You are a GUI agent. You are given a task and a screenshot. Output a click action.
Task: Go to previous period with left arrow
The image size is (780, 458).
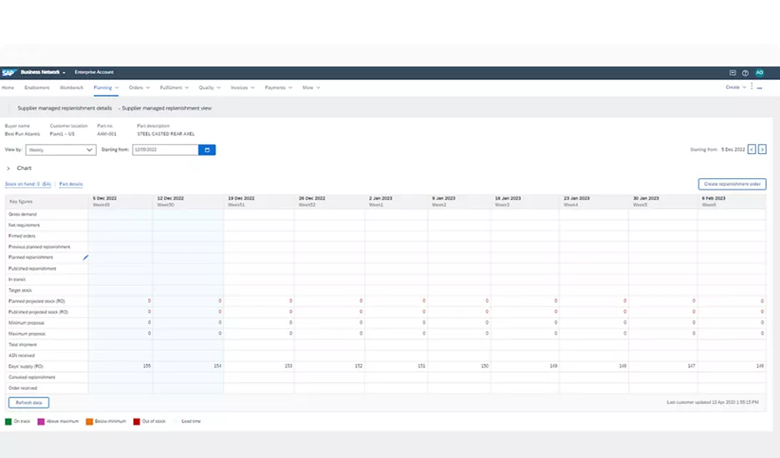(751, 149)
